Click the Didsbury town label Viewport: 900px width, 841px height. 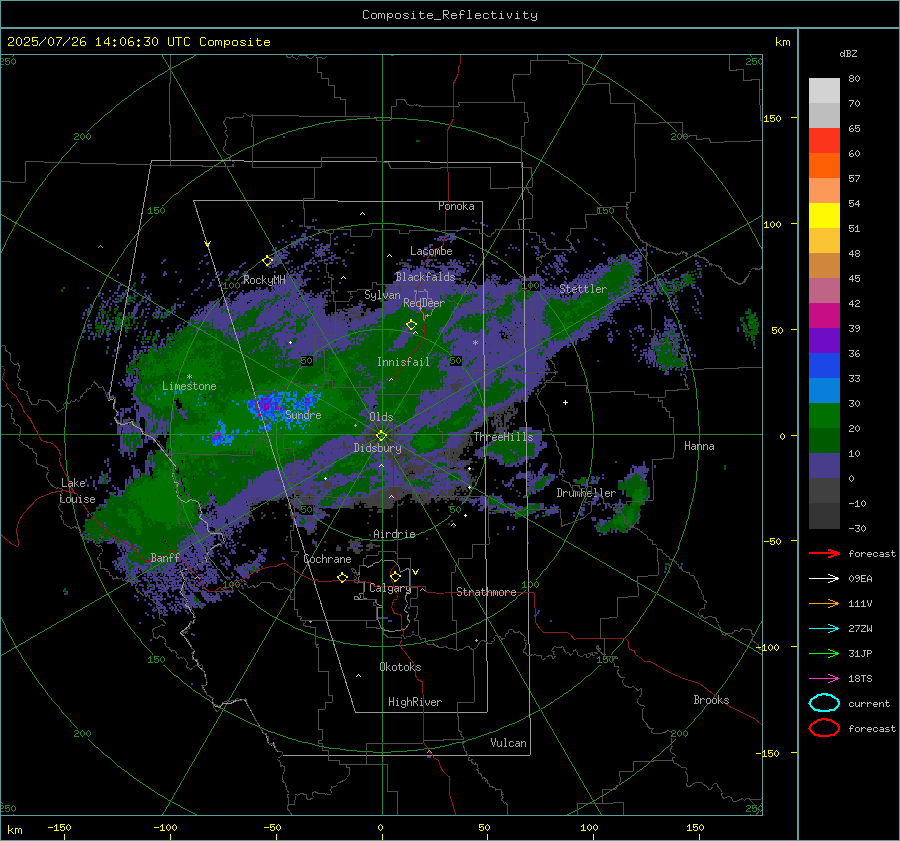point(377,448)
